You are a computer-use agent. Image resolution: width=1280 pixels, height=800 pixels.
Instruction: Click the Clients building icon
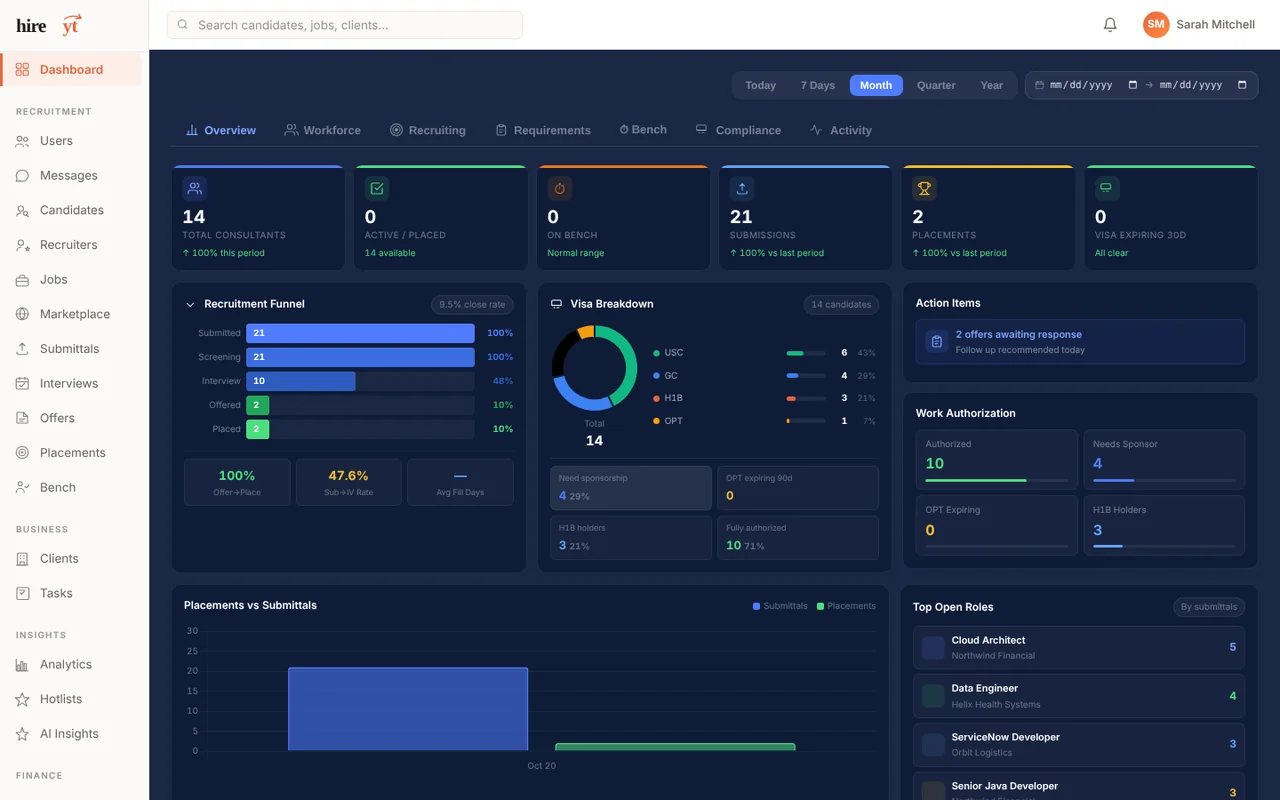pos(22,559)
